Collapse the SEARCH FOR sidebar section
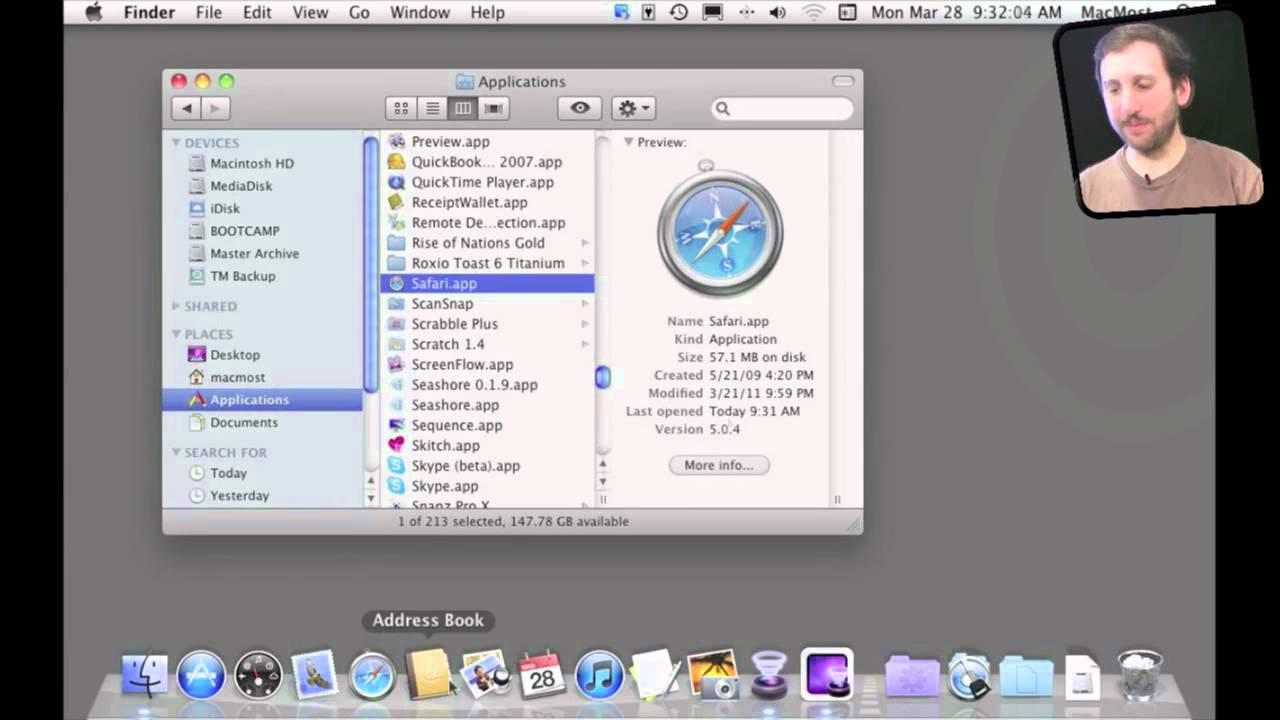This screenshot has height=720, width=1280. point(176,452)
